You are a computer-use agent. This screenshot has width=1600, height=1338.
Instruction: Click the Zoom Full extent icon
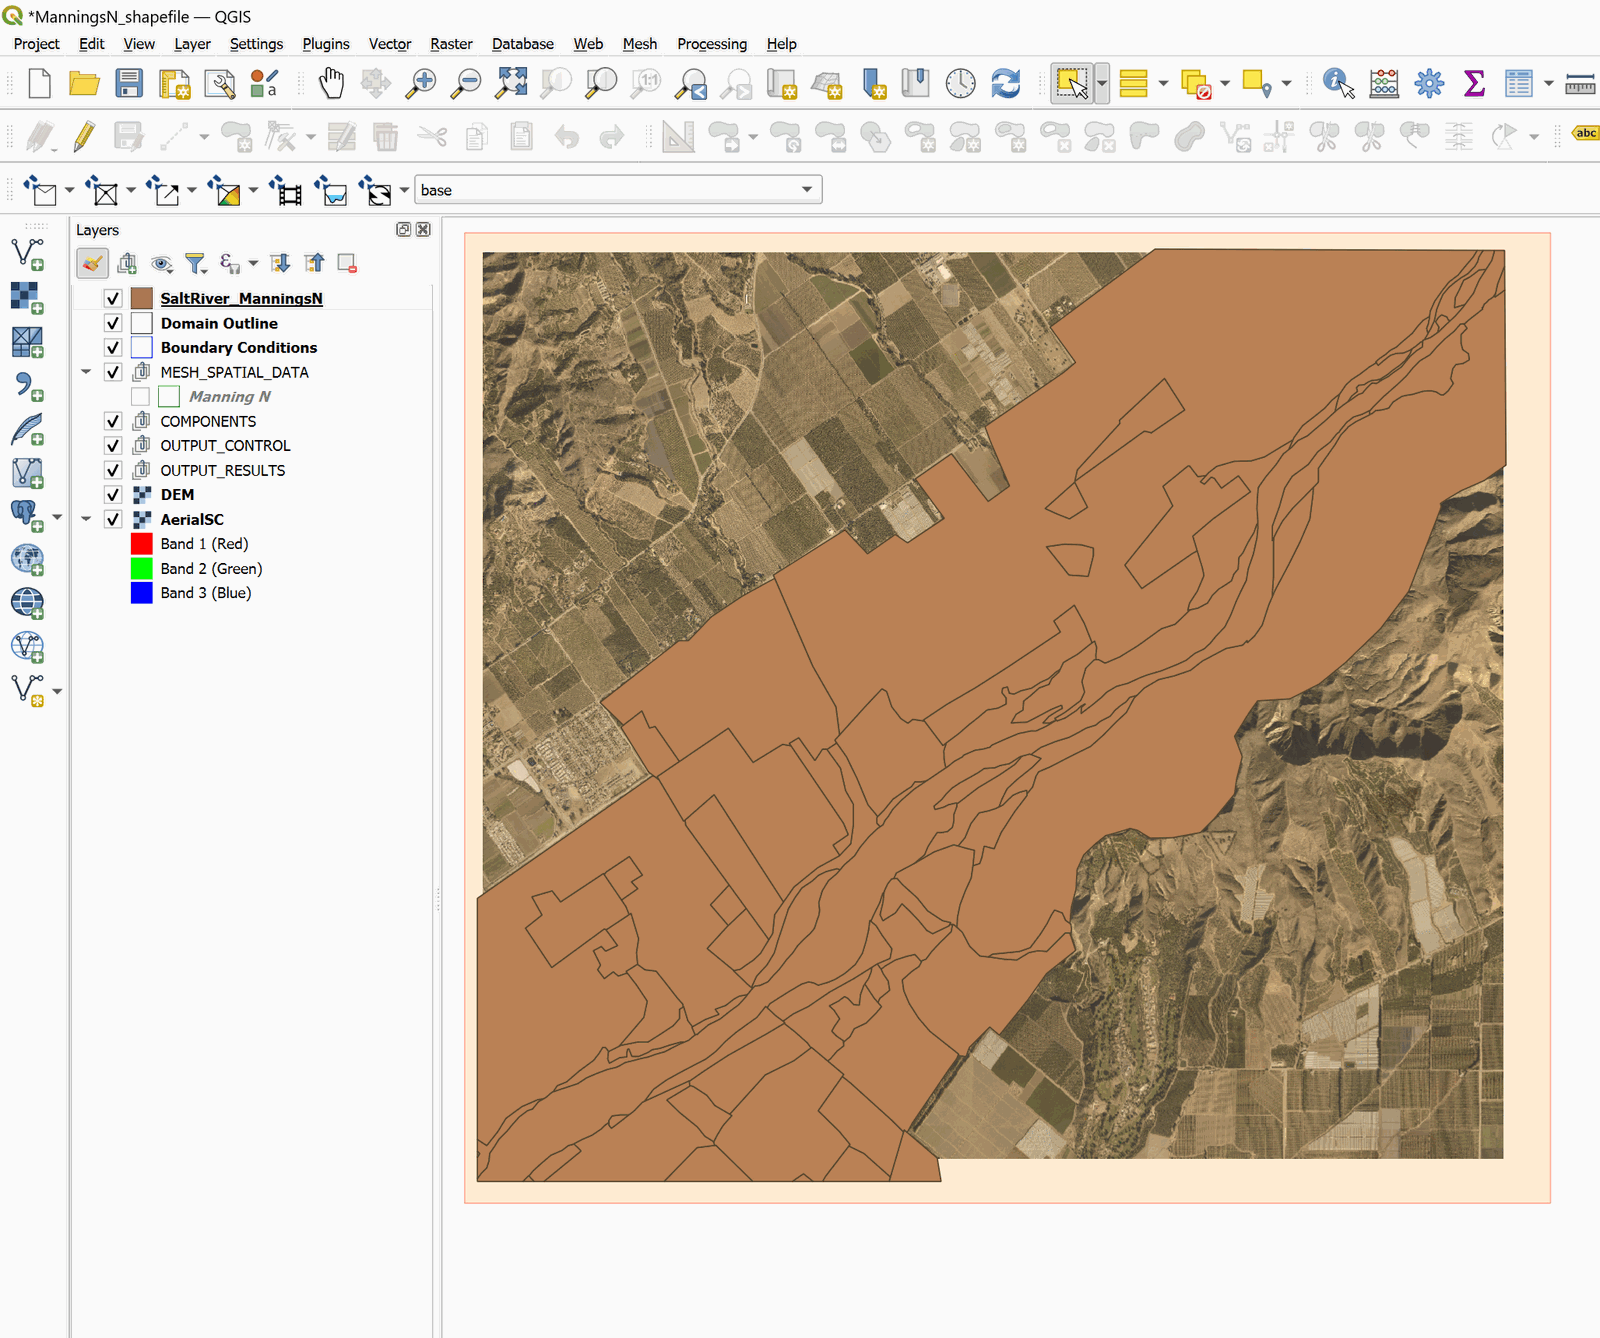511,83
